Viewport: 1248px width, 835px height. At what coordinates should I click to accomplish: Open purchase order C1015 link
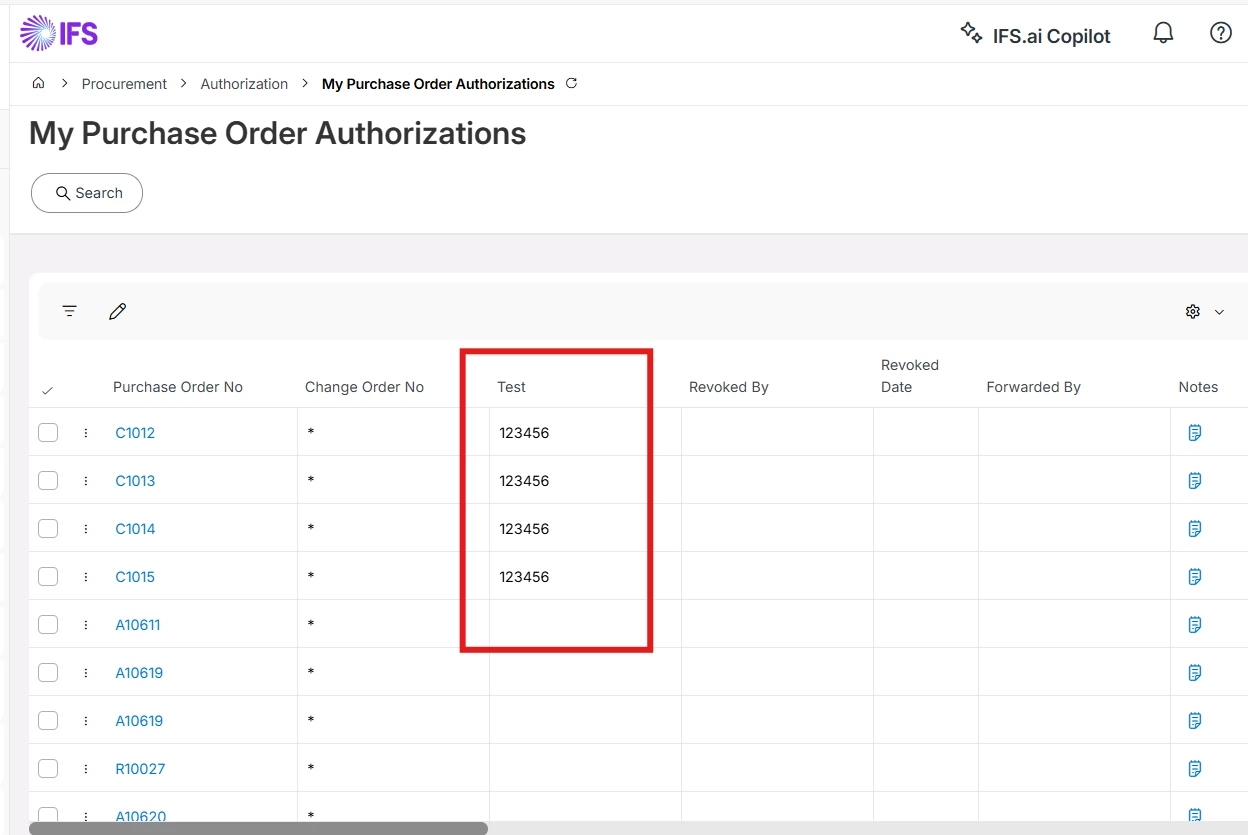tap(135, 577)
